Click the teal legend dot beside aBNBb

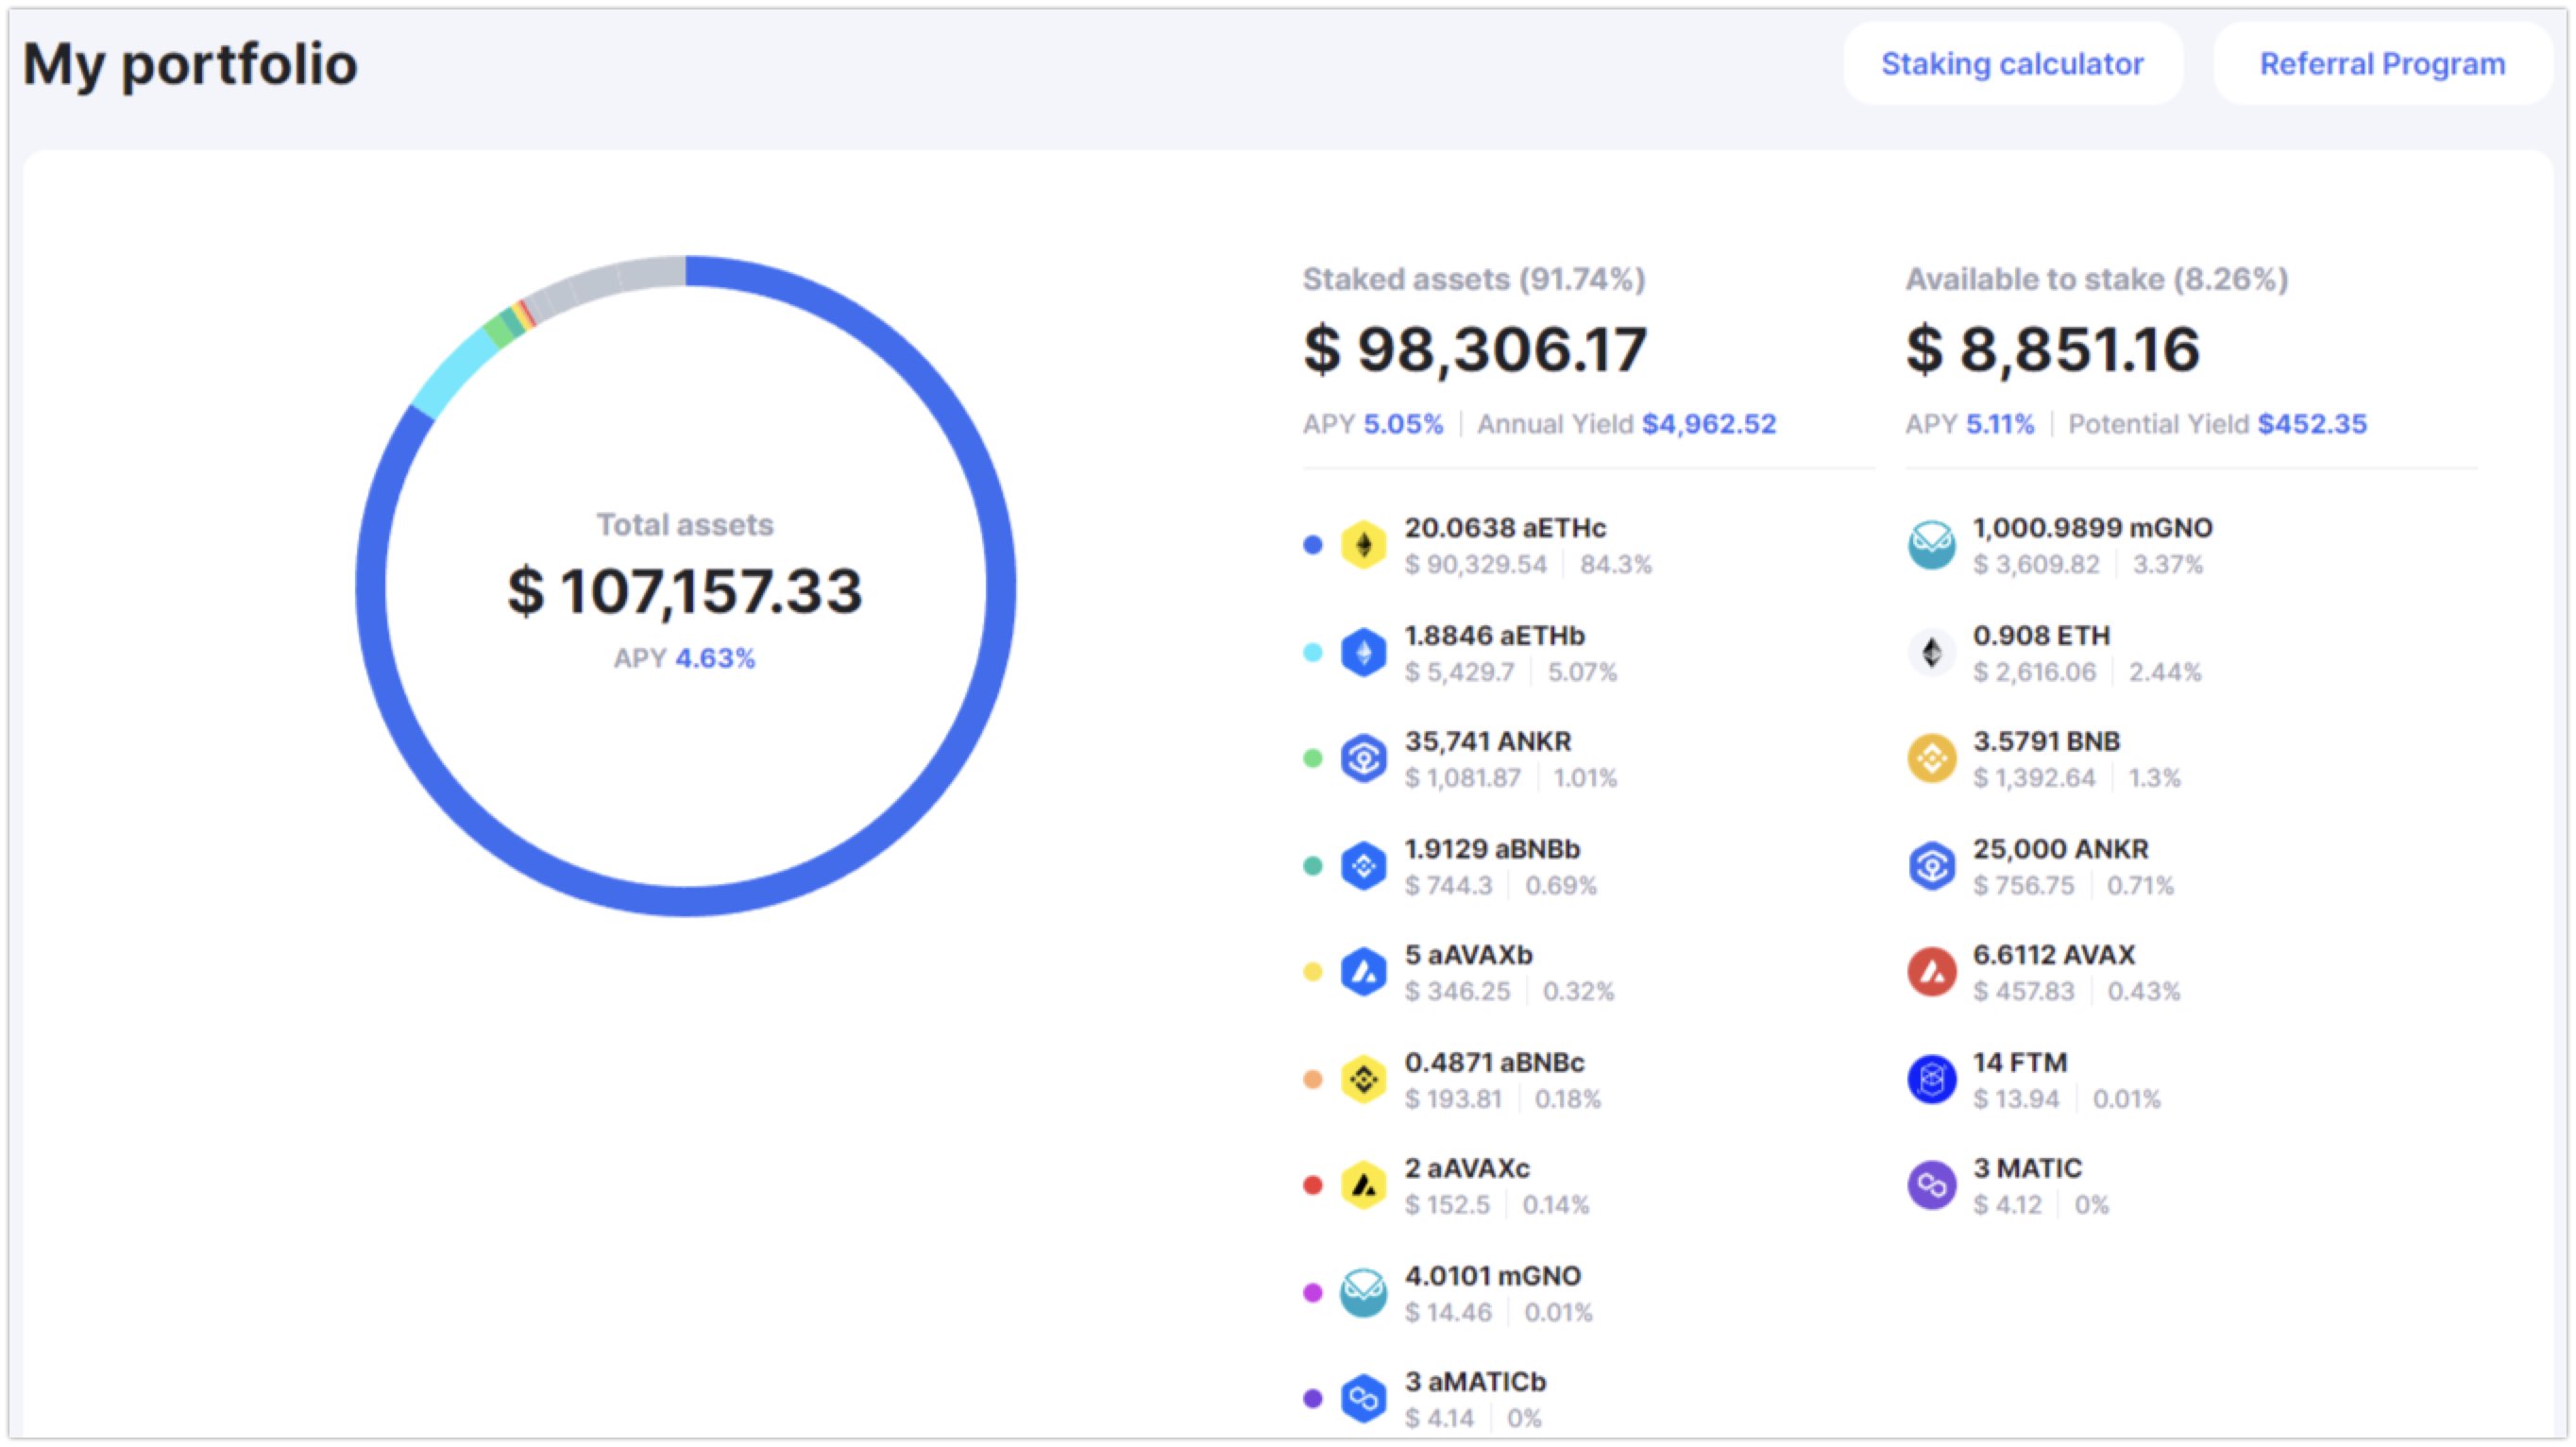click(1313, 865)
